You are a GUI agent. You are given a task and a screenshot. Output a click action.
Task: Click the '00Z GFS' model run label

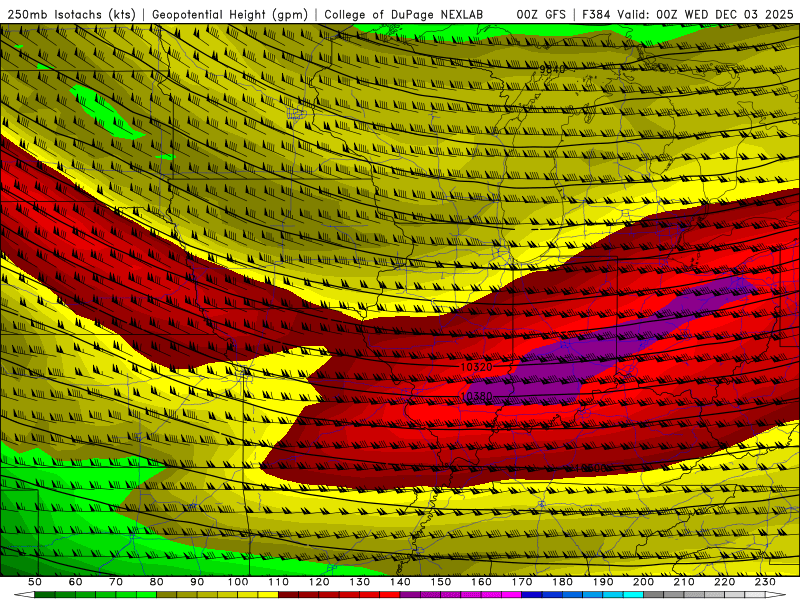(x=541, y=15)
